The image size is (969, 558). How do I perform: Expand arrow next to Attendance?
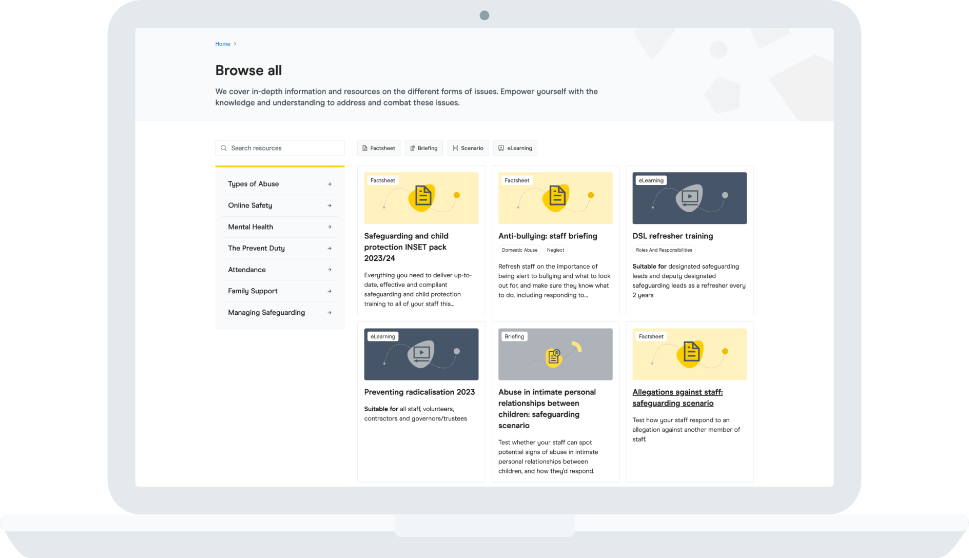tap(329, 270)
